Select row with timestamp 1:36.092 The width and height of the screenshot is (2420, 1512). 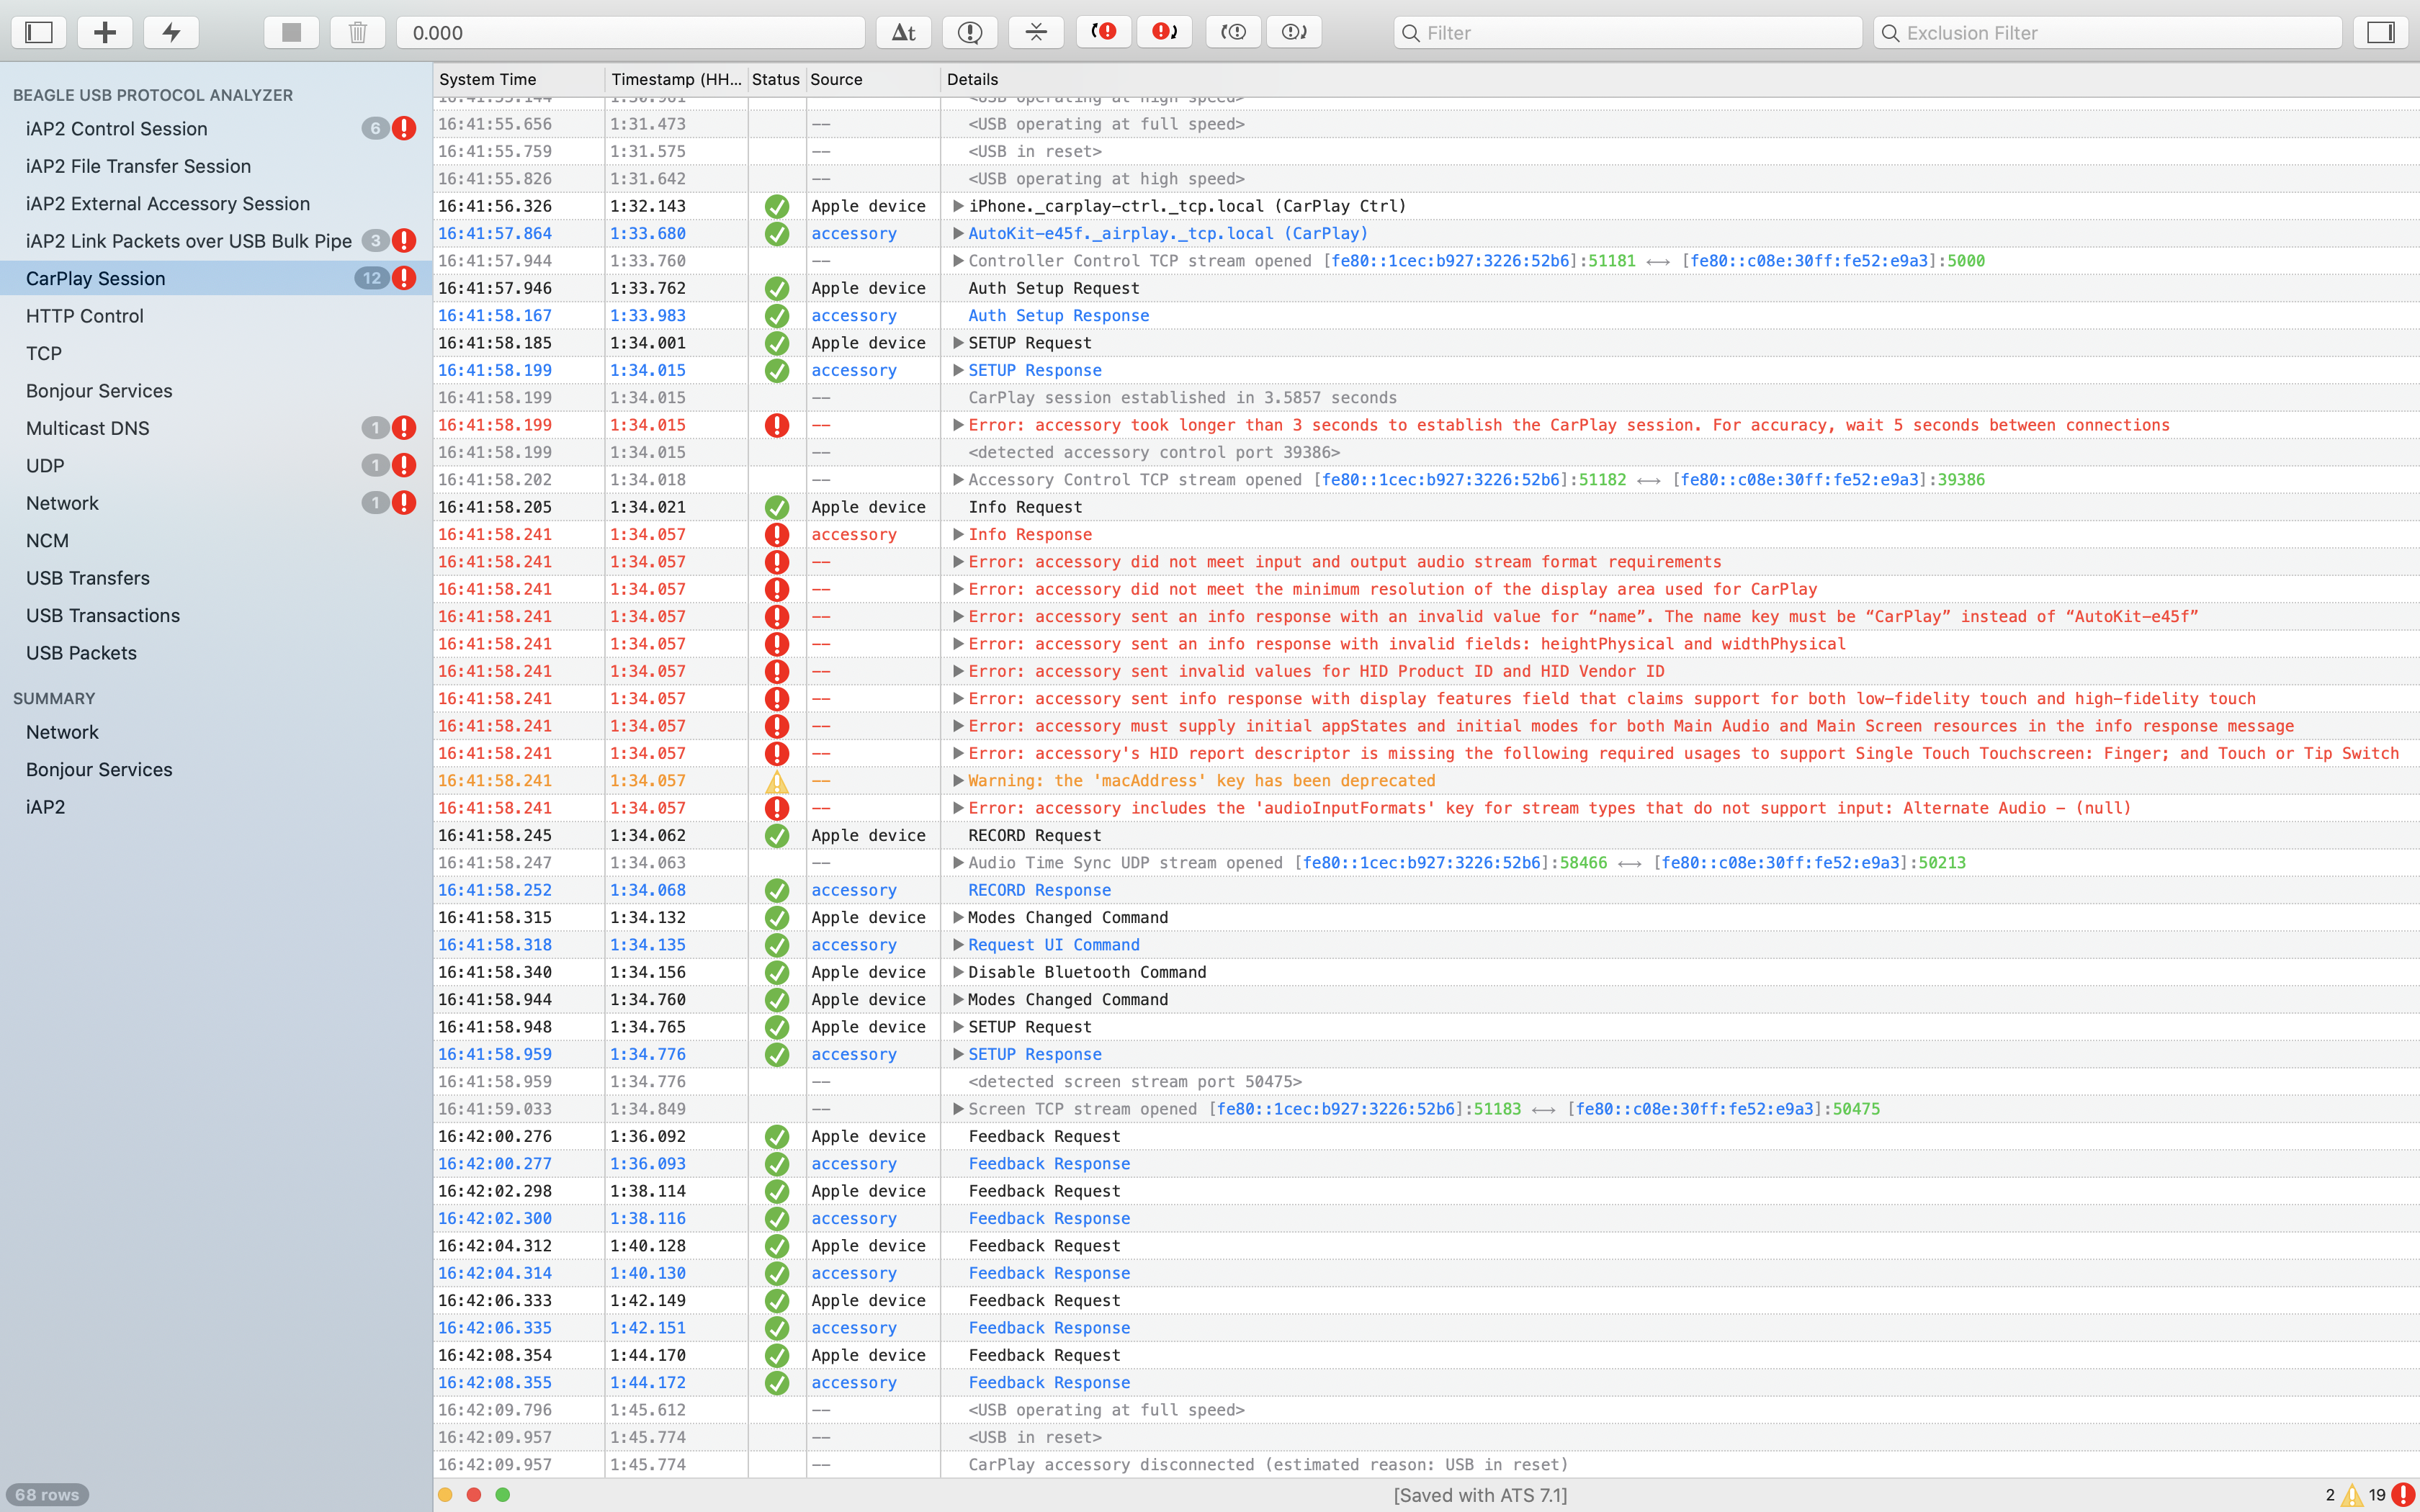pyautogui.click(x=1426, y=1136)
